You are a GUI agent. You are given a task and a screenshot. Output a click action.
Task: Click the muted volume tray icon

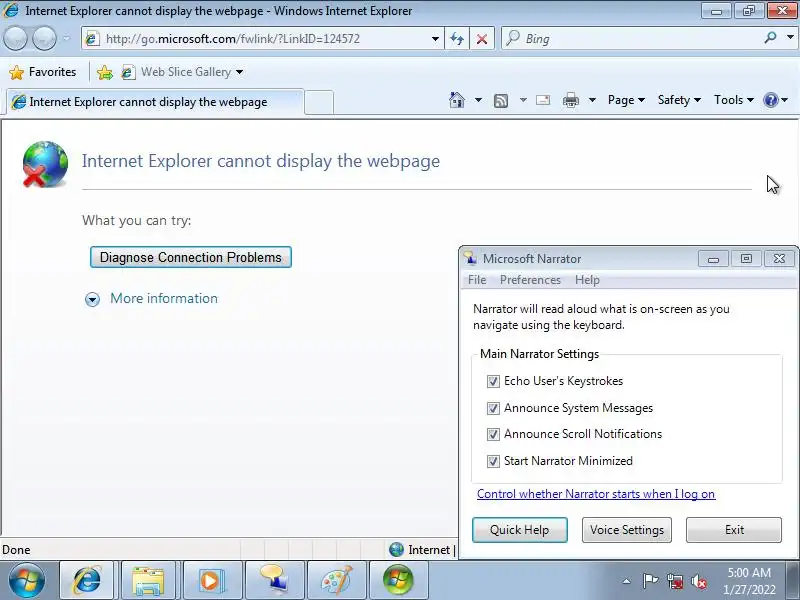(698, 581)
